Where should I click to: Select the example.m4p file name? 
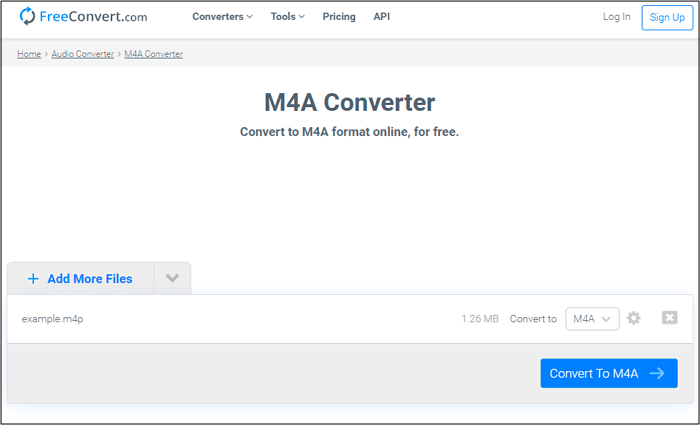51,319
